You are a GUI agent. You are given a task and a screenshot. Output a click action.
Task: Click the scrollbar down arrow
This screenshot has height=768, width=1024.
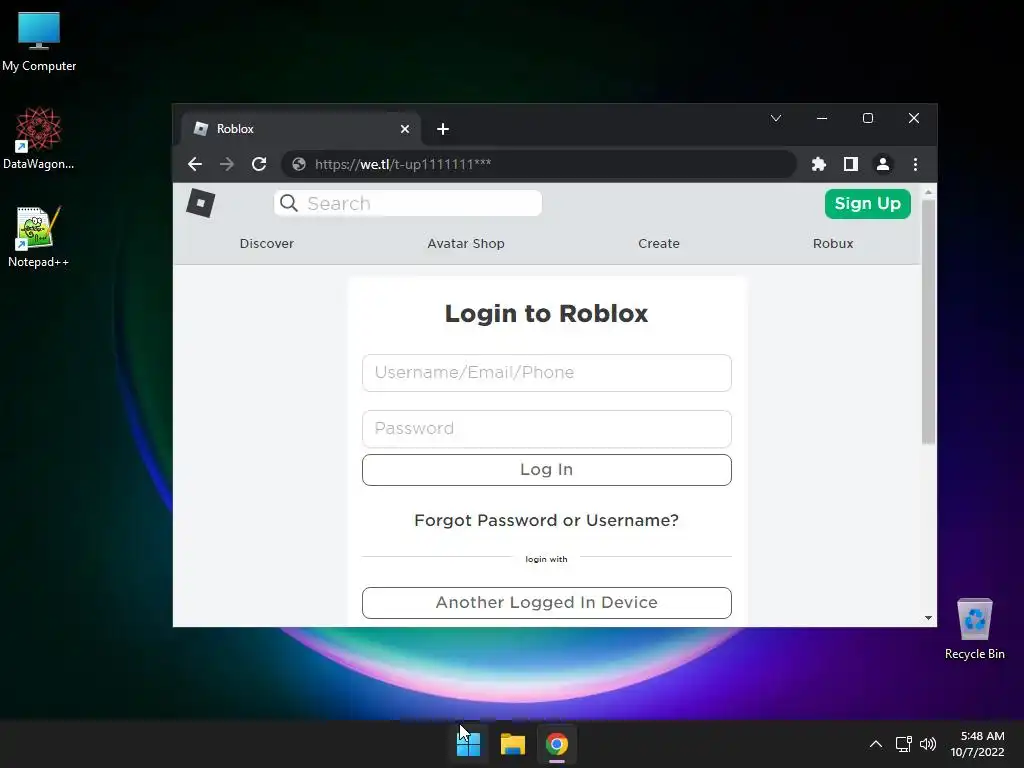[x=928, y=618]
